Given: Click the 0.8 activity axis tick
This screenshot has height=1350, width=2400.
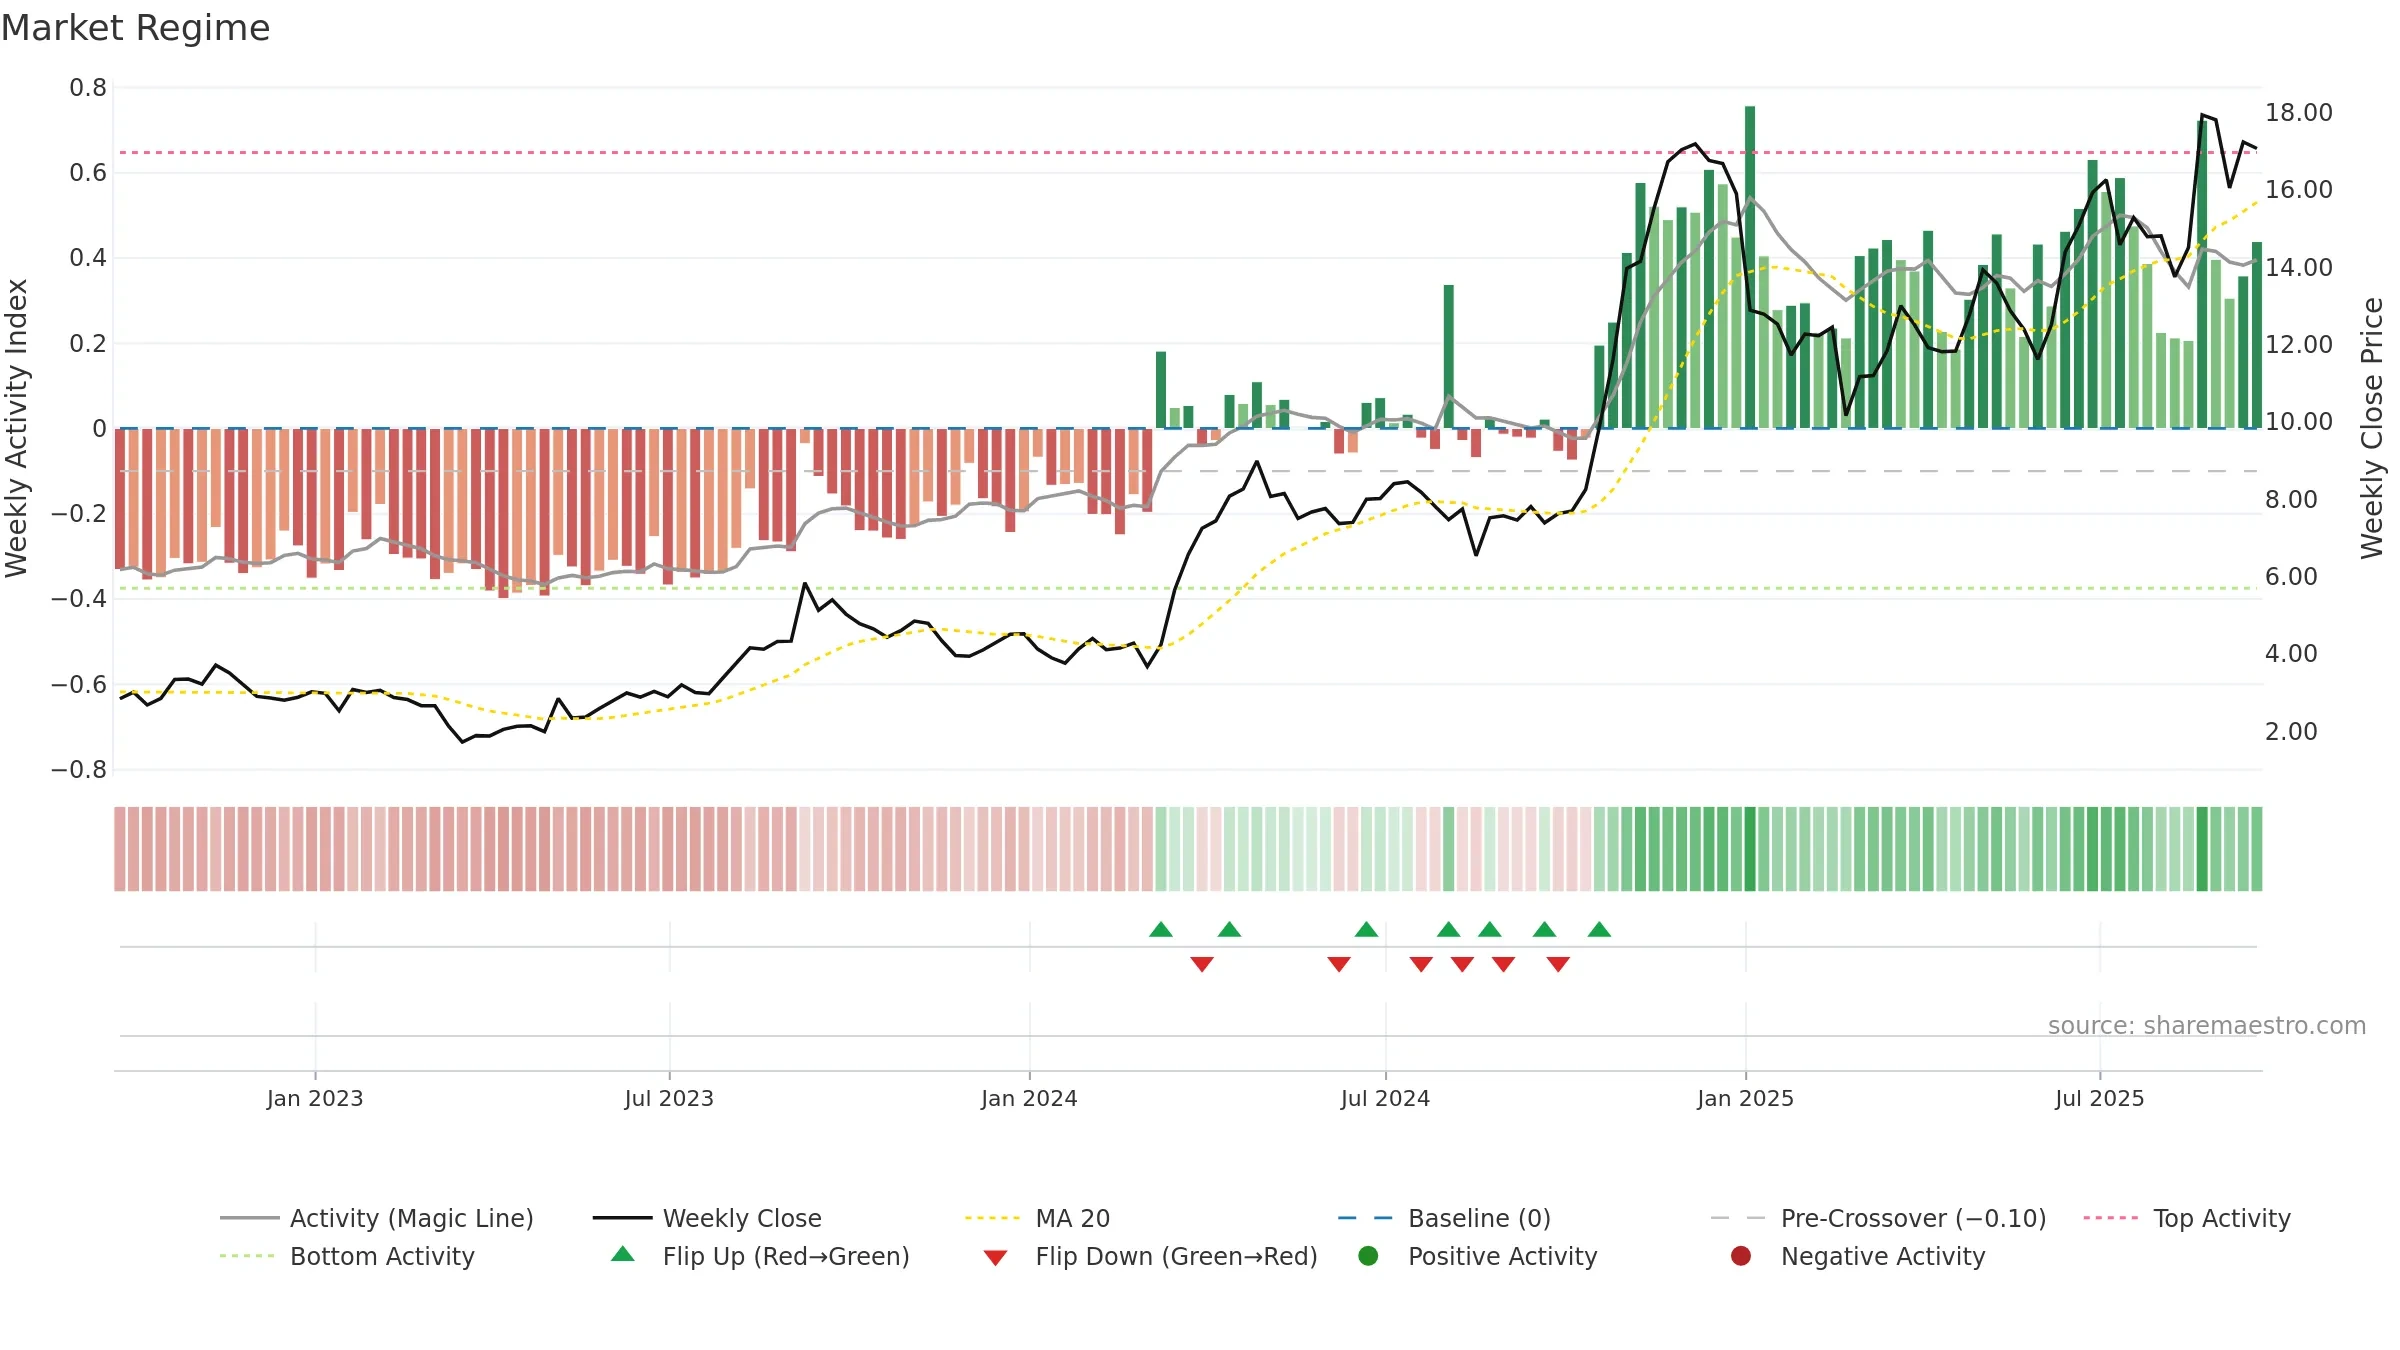Looking at the screenshot, I should (88, 88).
